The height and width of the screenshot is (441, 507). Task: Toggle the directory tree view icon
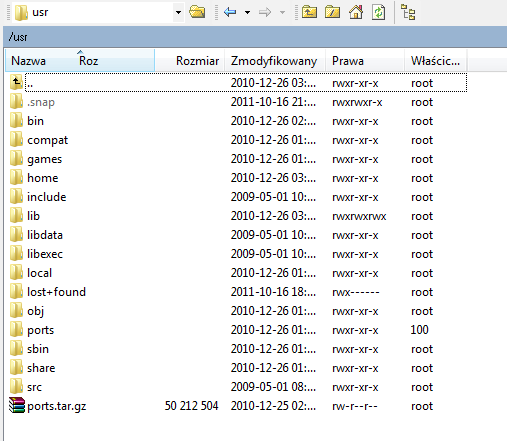pos(408,13)
